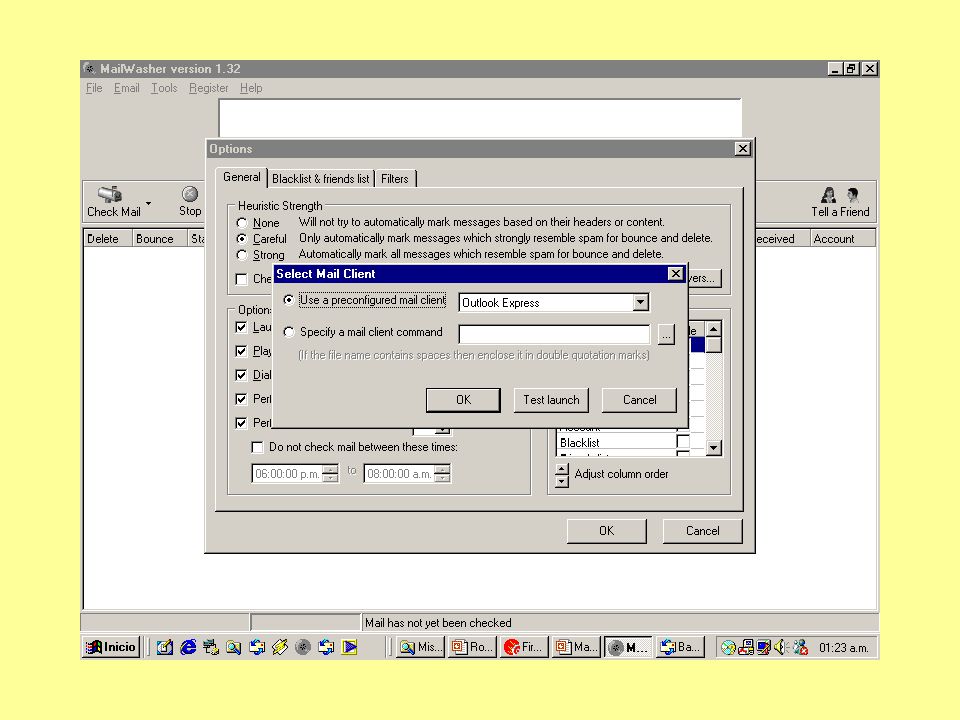This screenshot has width=960, height=720.
Task: Open the Inicio start menu
Action: click(x=111, y=647)
